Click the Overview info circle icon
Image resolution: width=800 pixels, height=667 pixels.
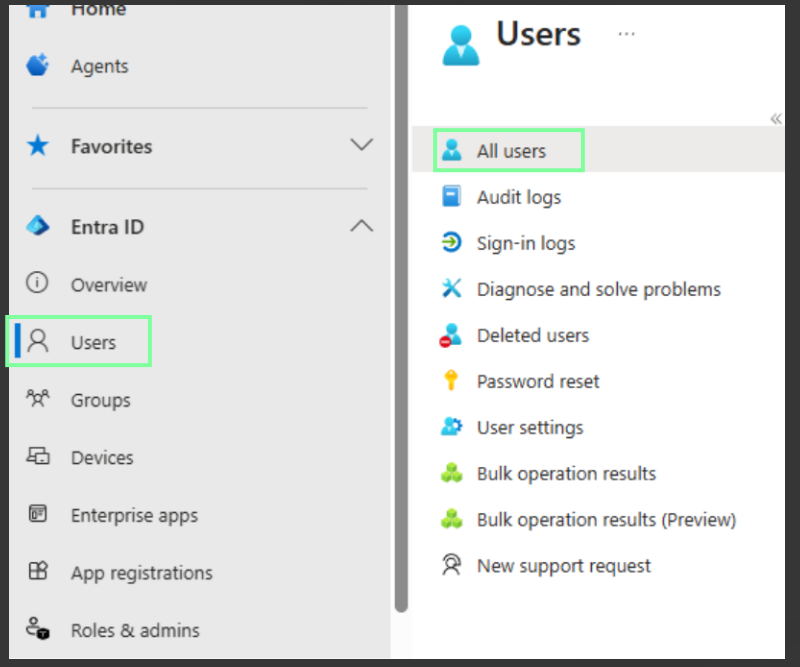(x=37, y=283)
